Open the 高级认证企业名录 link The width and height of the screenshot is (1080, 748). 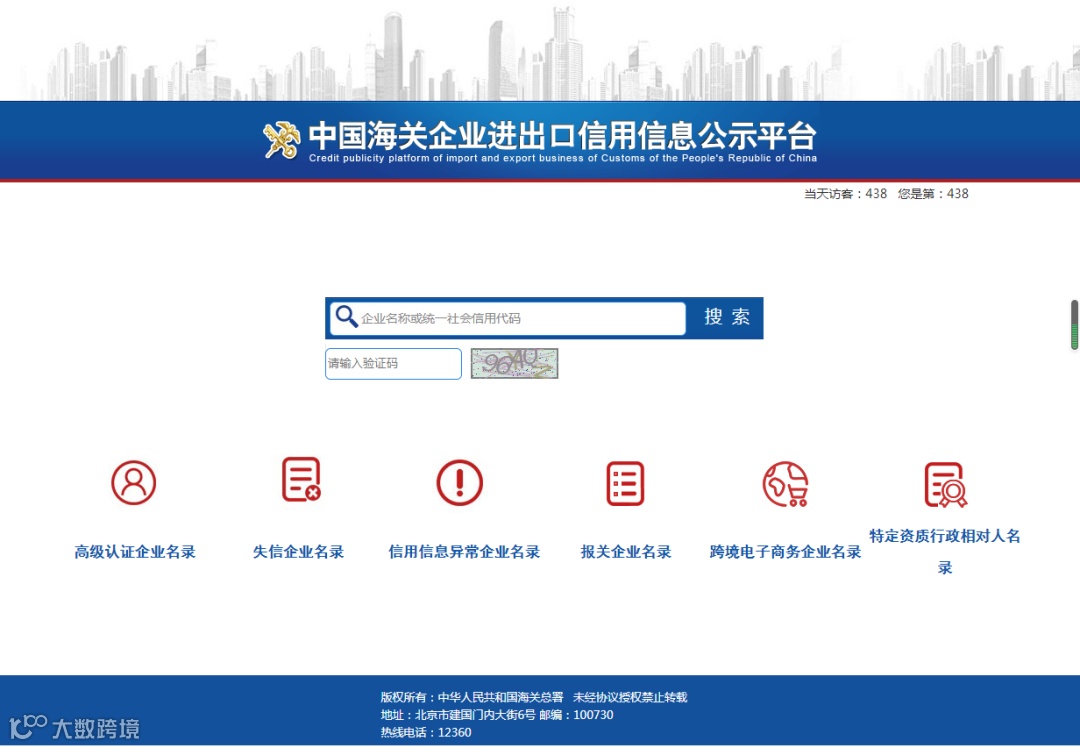pos(135,552)
